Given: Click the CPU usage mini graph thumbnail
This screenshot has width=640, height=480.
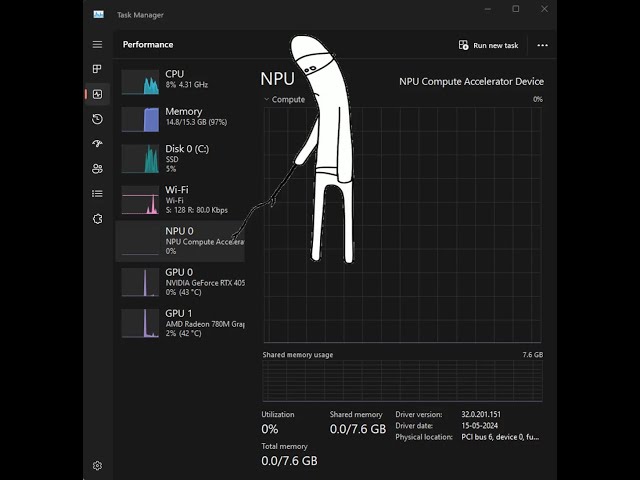Looking at the screenshot, I should pyautogui.click(x=140, y=82).
